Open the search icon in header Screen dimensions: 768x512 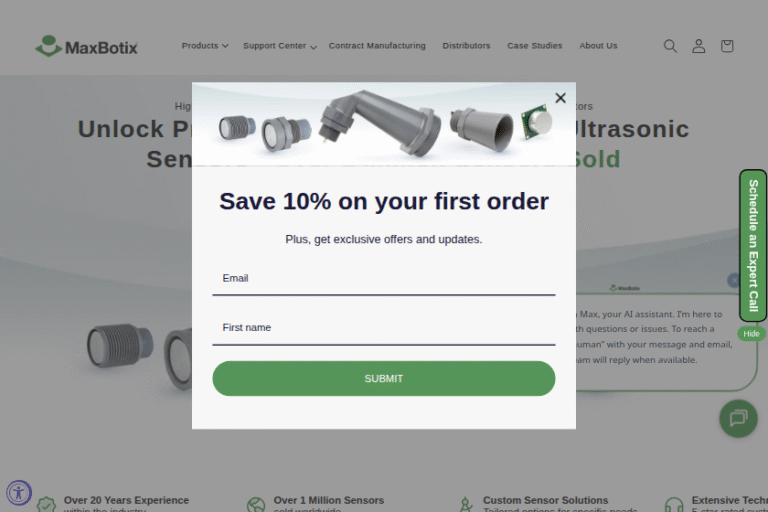[x=670, y=46]
